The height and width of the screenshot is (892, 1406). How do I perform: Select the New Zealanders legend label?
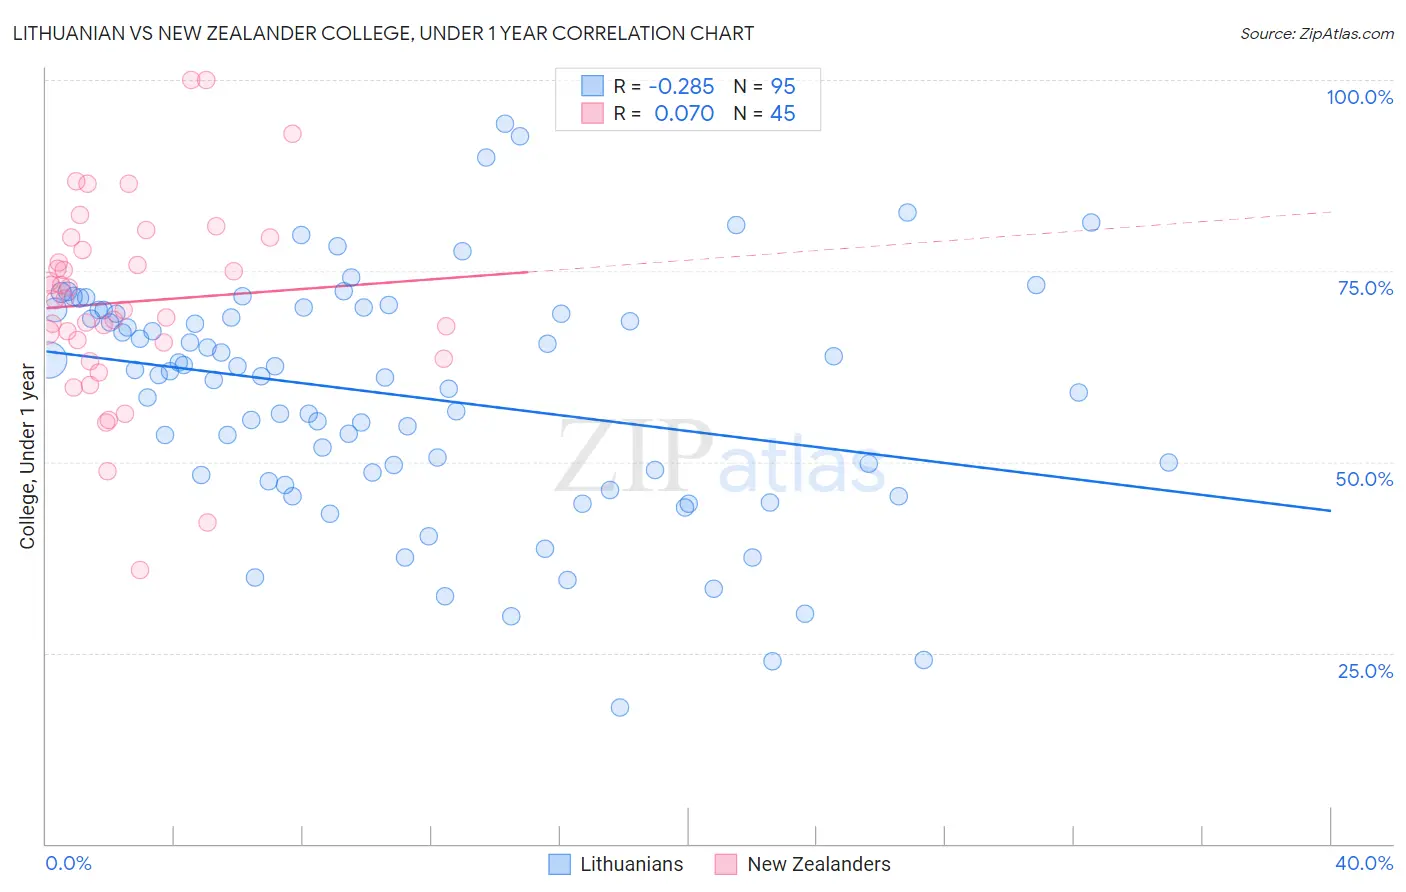pos(819,864)
